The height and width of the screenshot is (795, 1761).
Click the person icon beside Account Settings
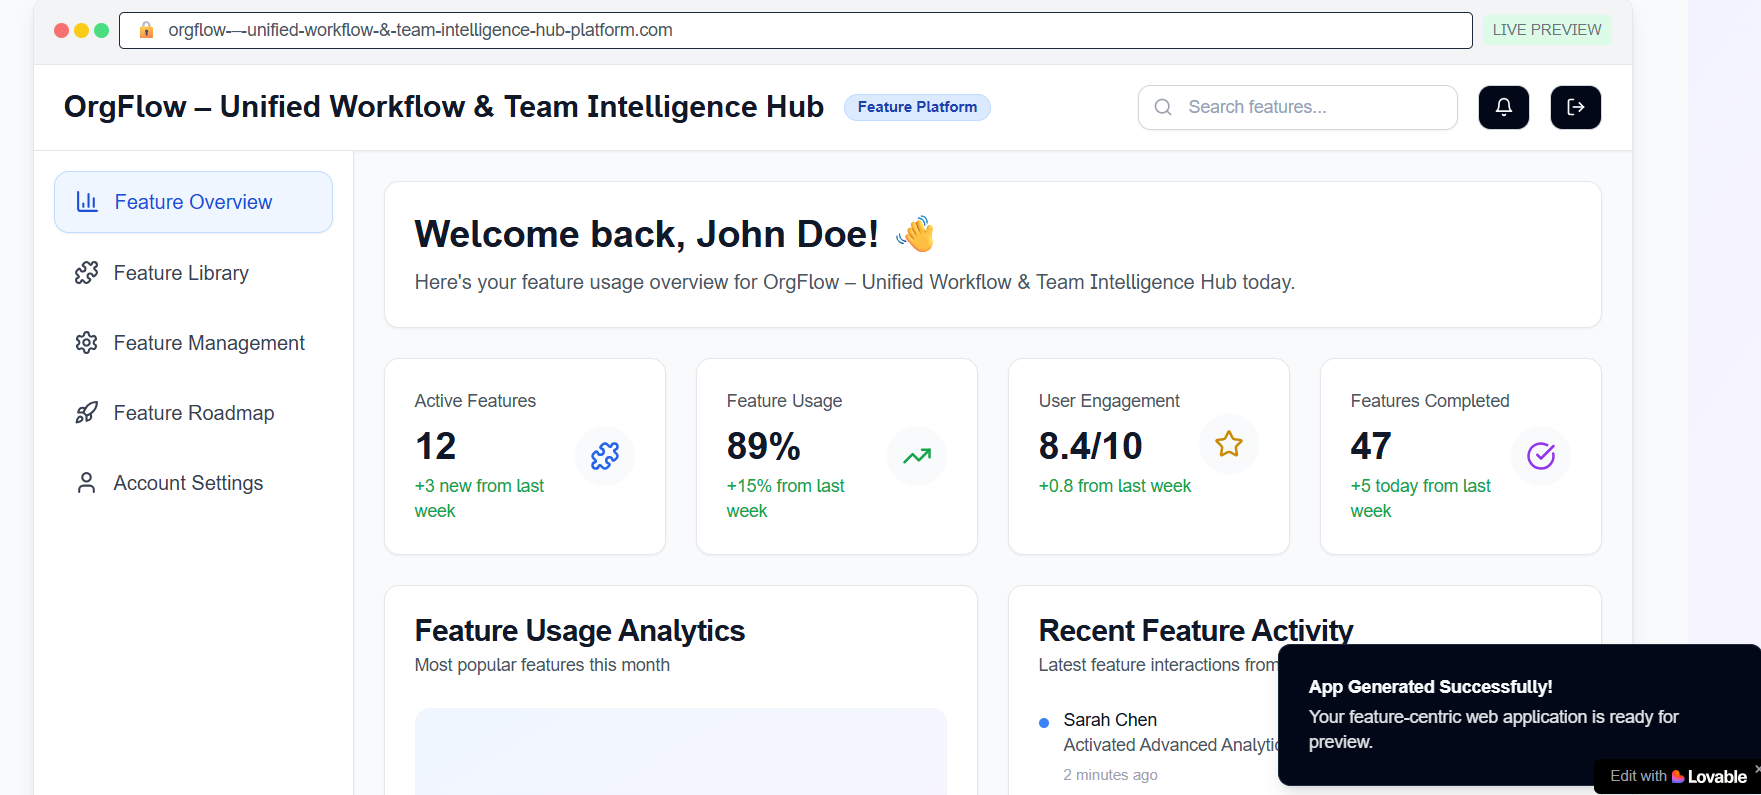coord(87,483)
